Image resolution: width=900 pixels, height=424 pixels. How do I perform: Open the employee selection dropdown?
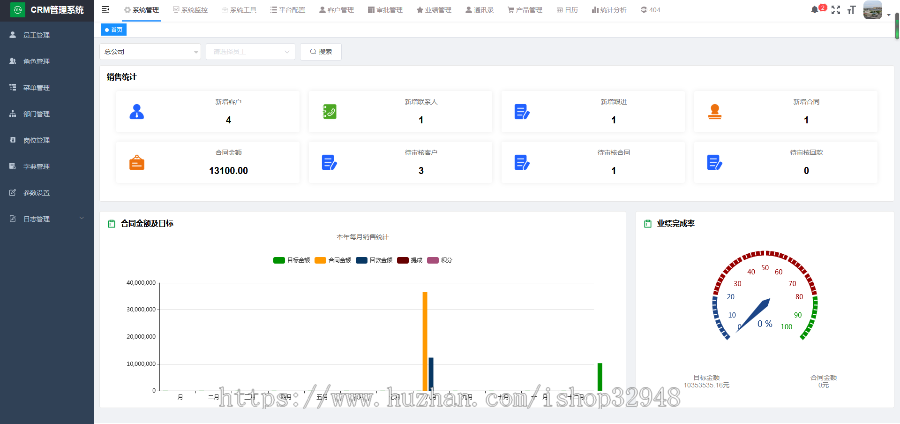pyautogui.click(x=250, y=51)
